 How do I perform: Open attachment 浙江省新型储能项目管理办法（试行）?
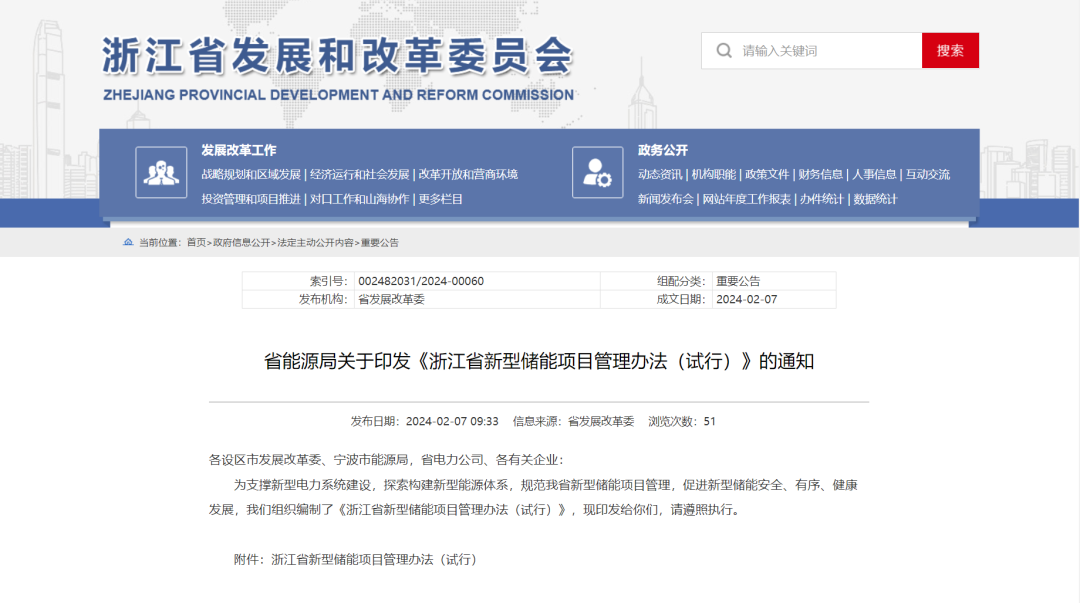click(374, 559)
